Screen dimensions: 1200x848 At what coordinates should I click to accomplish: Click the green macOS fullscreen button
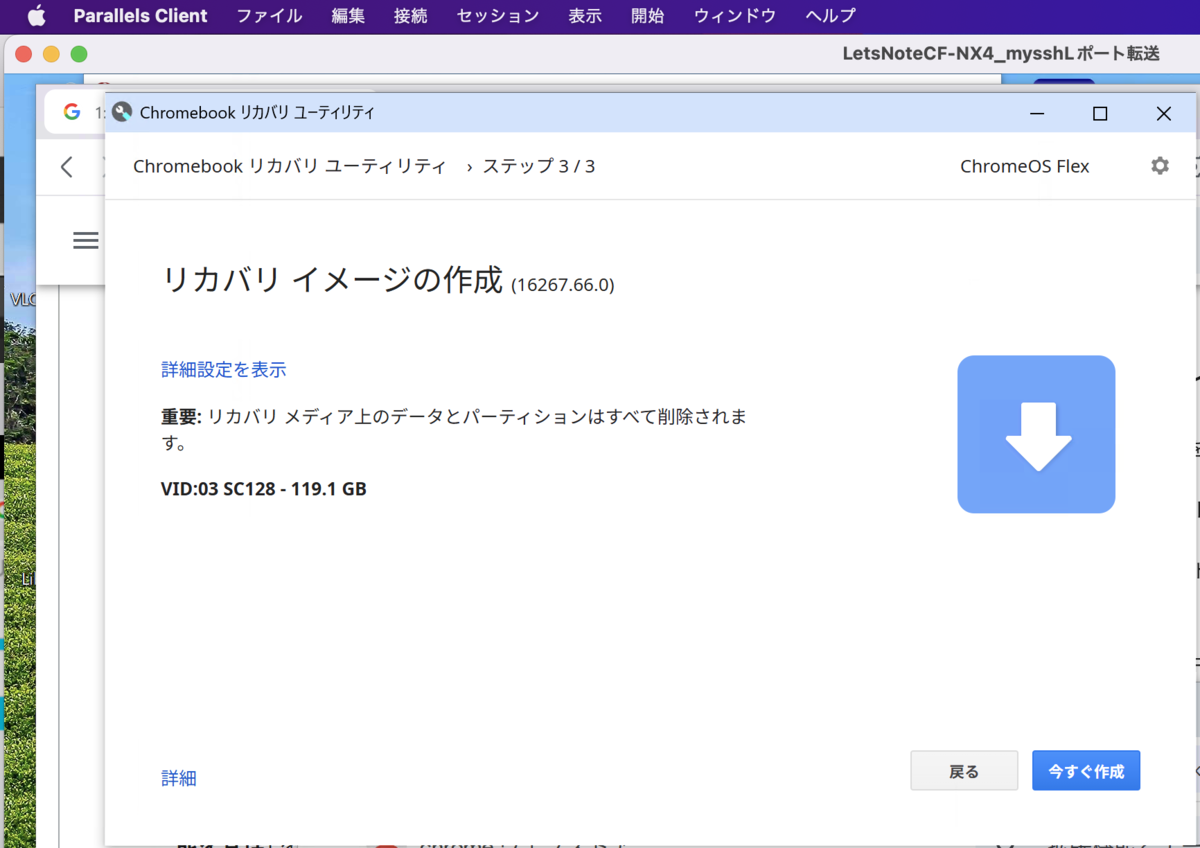[79, 54]
